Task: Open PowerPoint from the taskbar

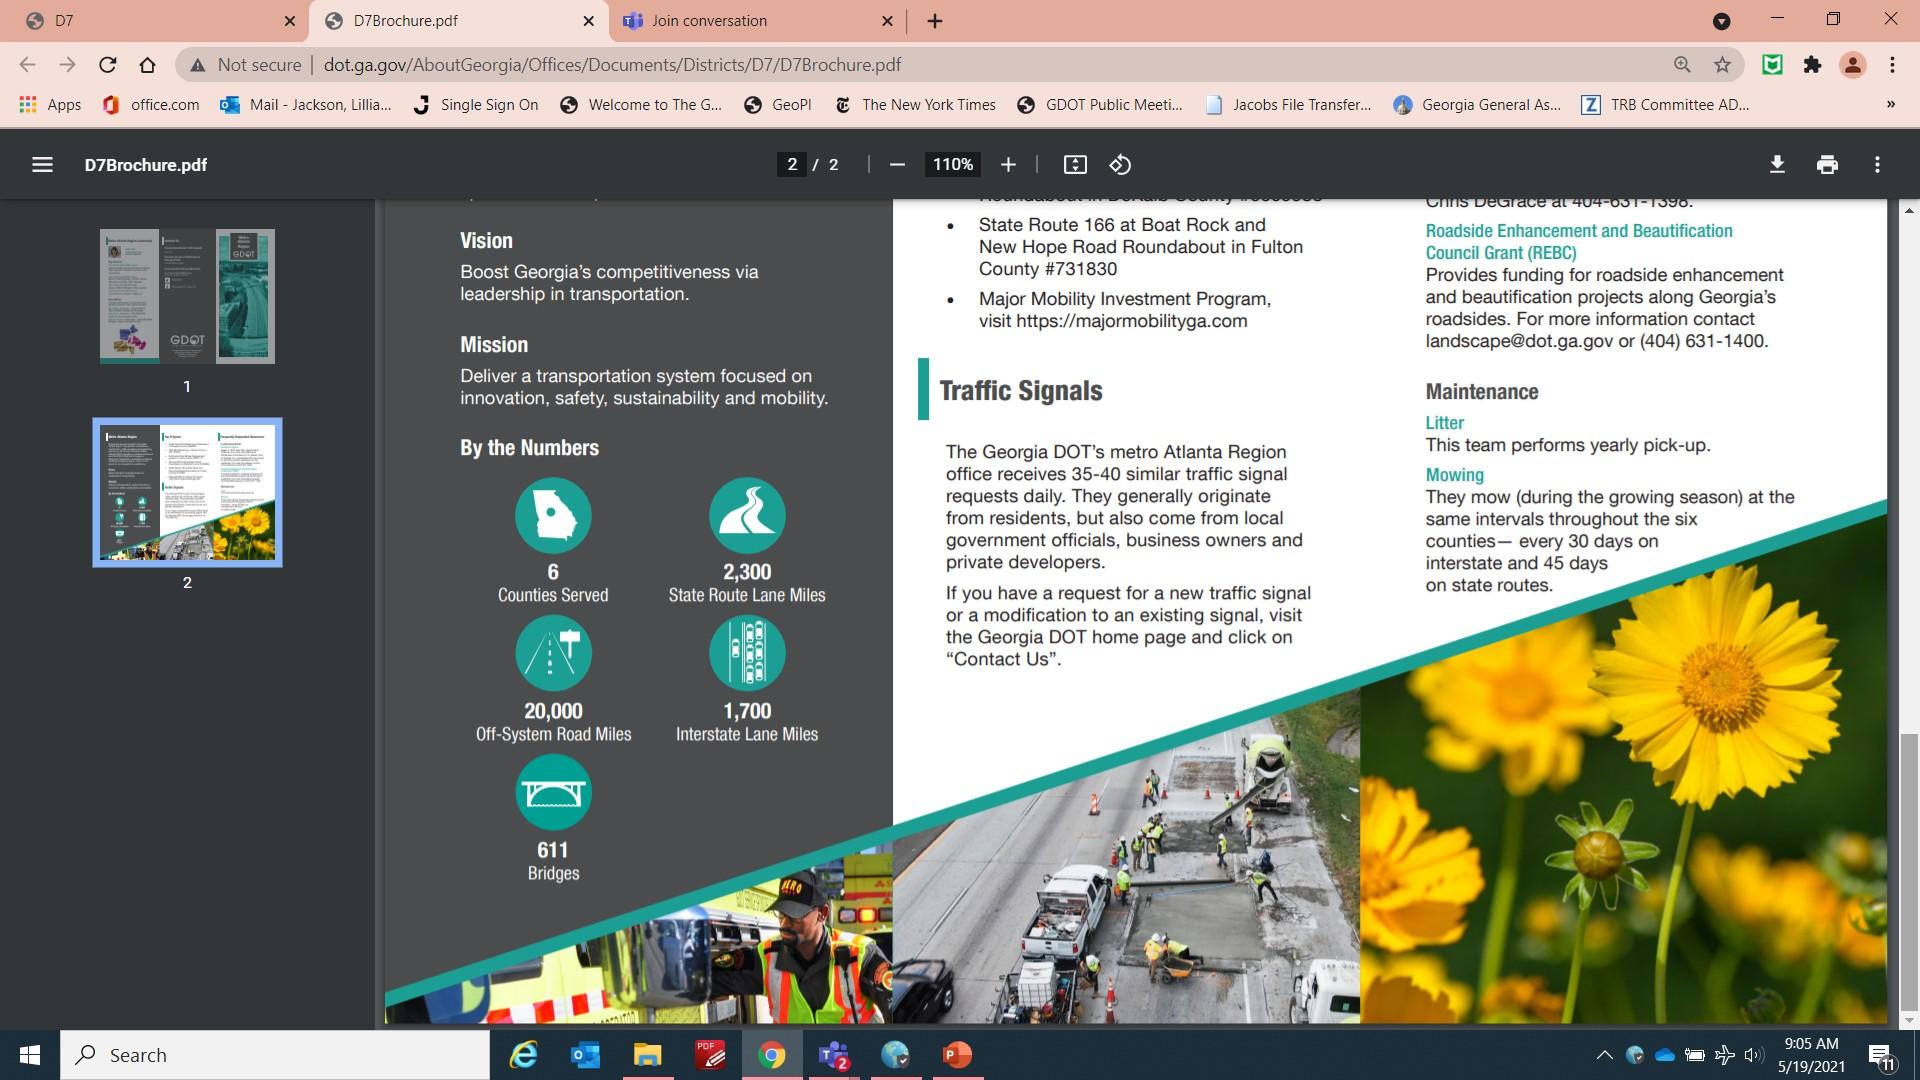Action: pos(957,1055)
